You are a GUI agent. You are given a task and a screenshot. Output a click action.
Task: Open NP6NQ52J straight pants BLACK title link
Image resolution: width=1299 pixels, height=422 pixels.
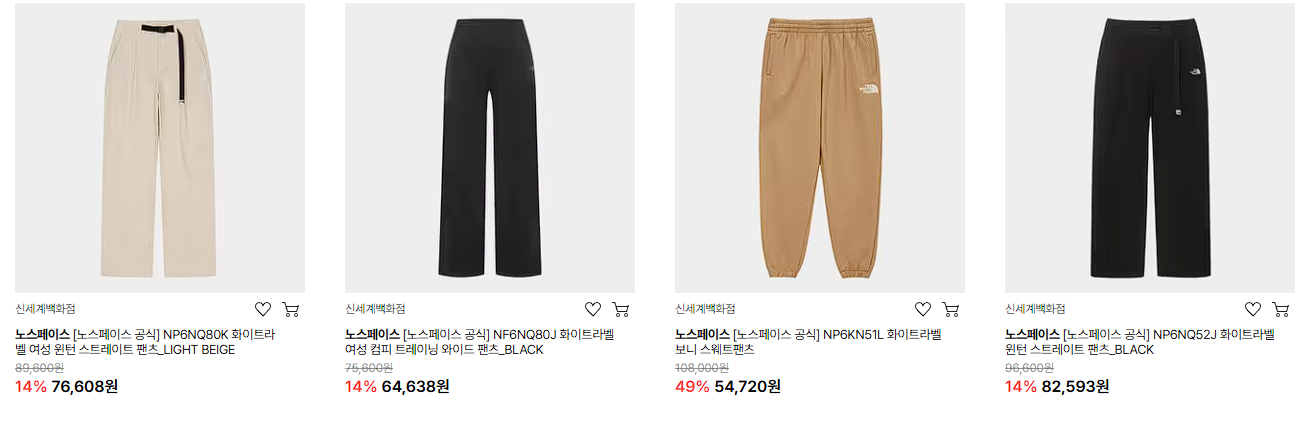coord(1140,342)
